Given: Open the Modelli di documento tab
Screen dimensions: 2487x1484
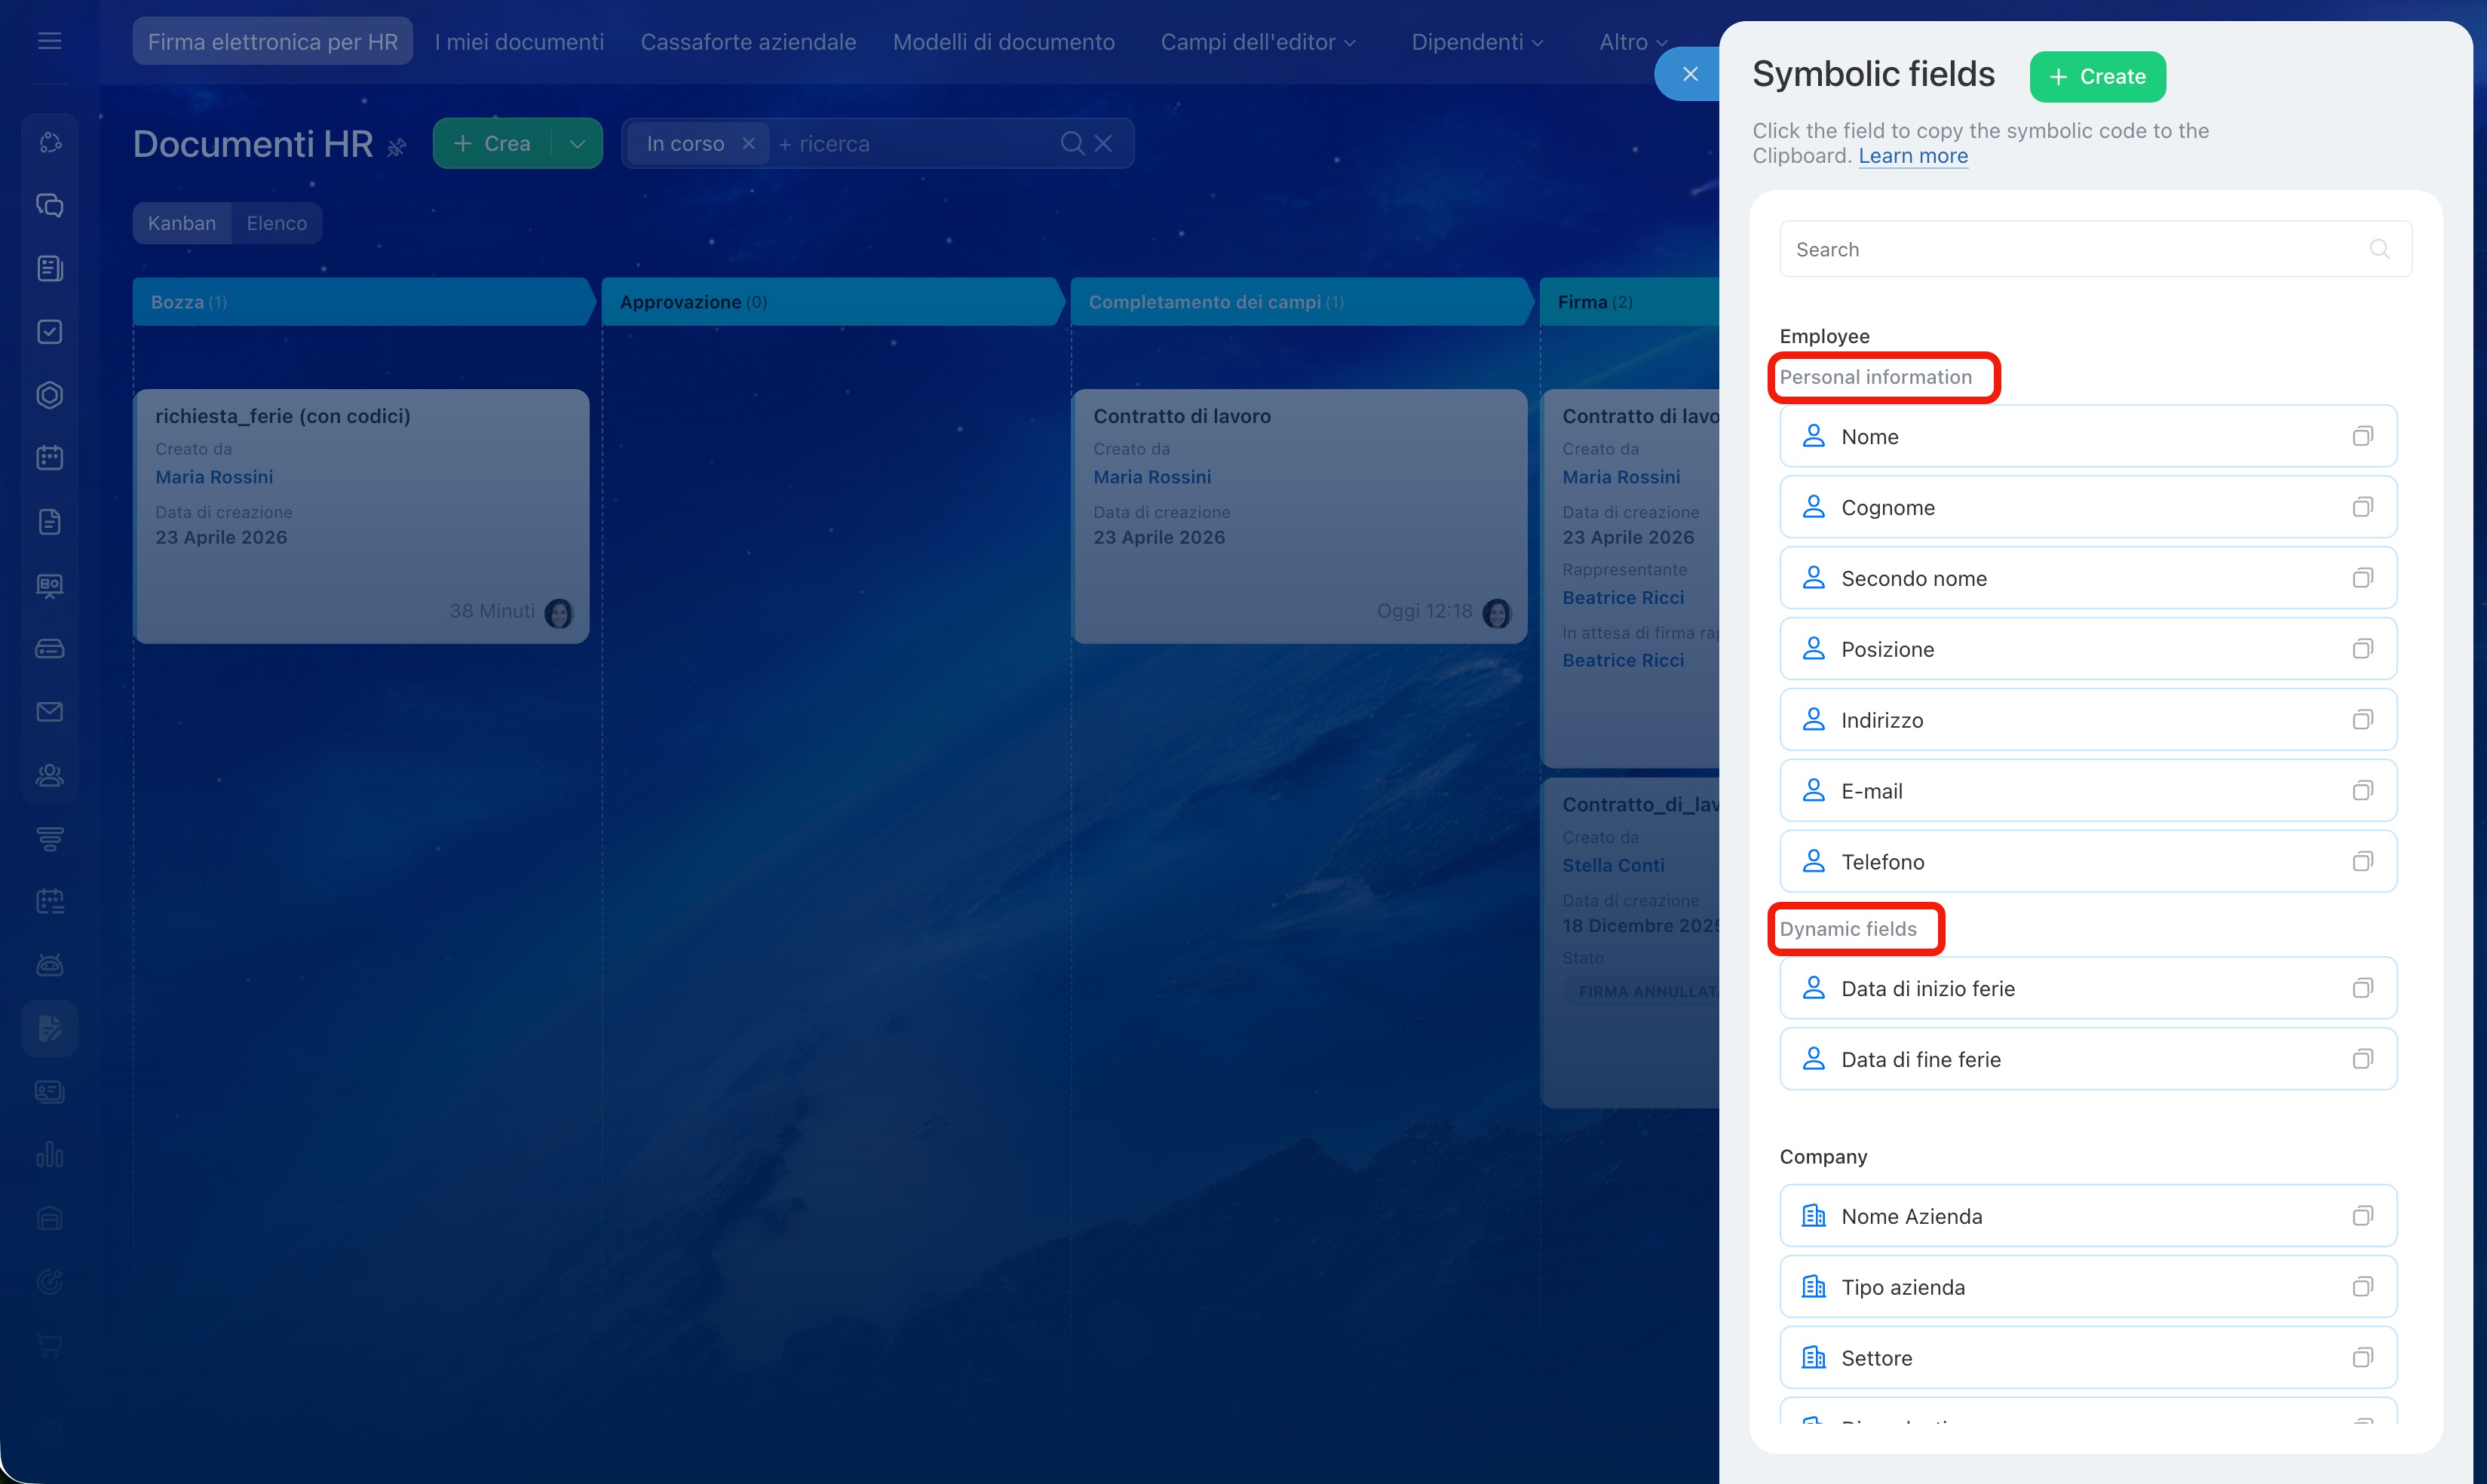Looking at the screenshot, I should click(1003, 42).
